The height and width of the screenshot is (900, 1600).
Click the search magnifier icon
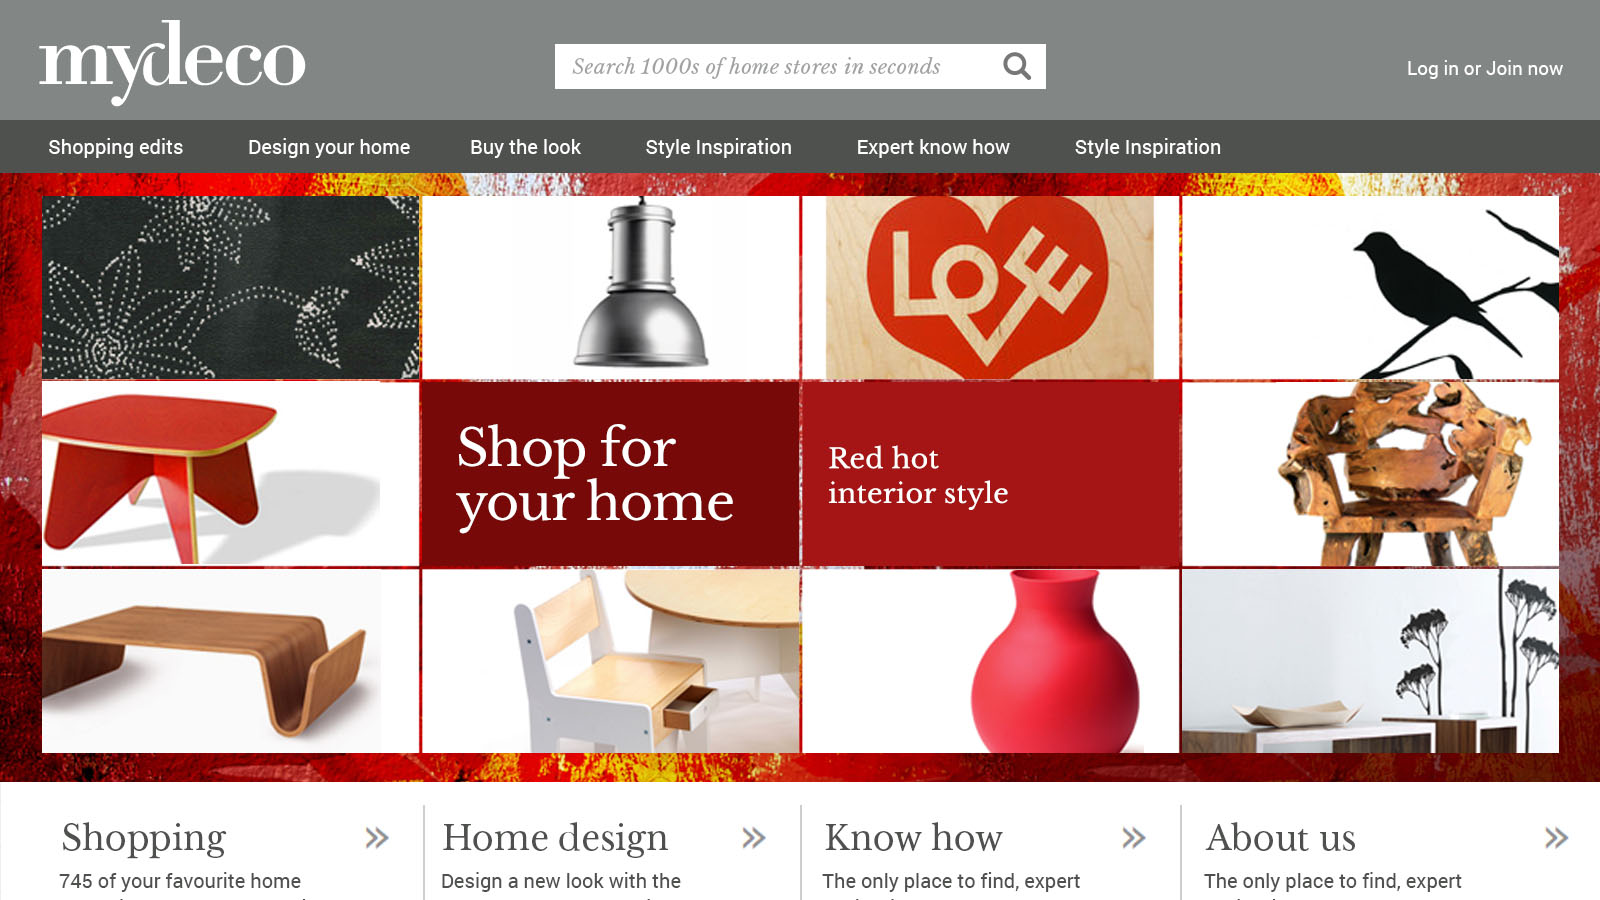(1017, 66)
